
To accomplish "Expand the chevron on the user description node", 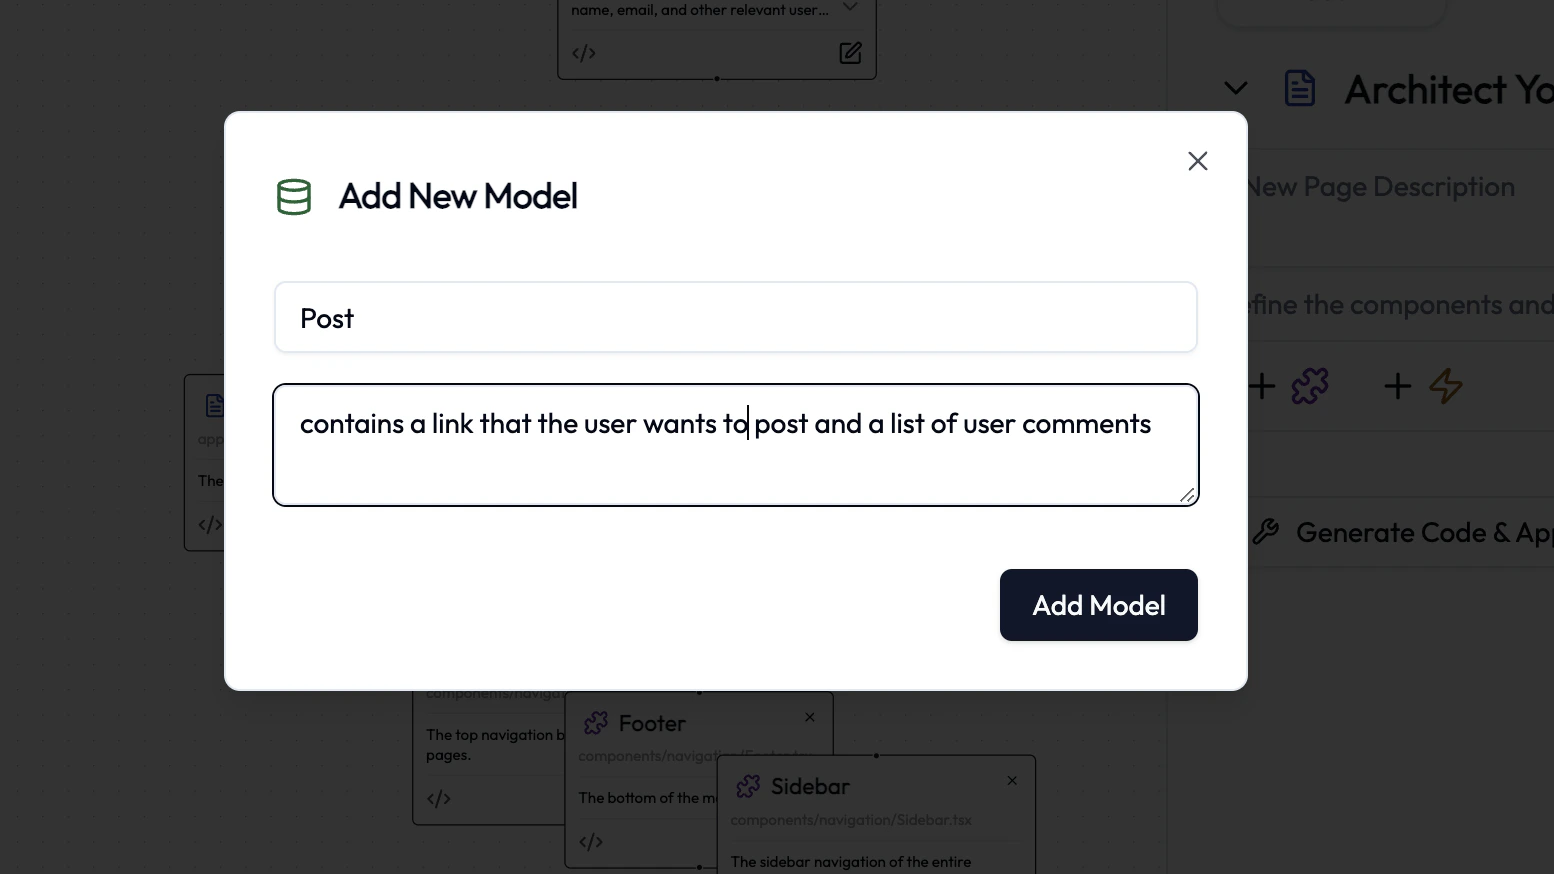I will 850,6.
